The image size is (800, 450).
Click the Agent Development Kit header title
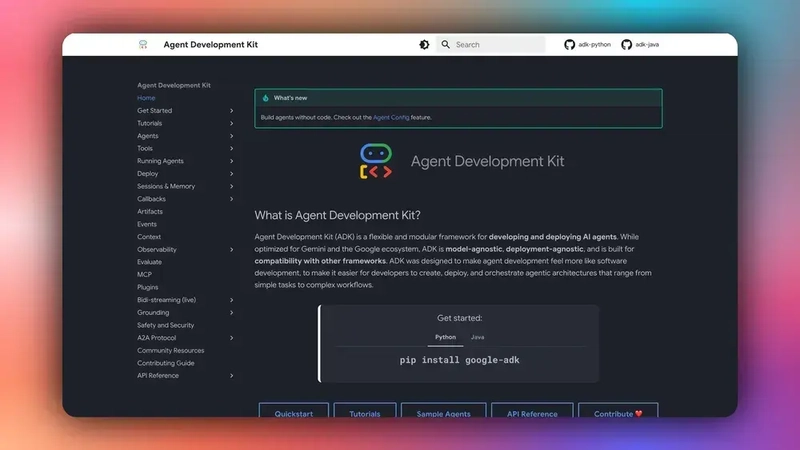[210, 44]
